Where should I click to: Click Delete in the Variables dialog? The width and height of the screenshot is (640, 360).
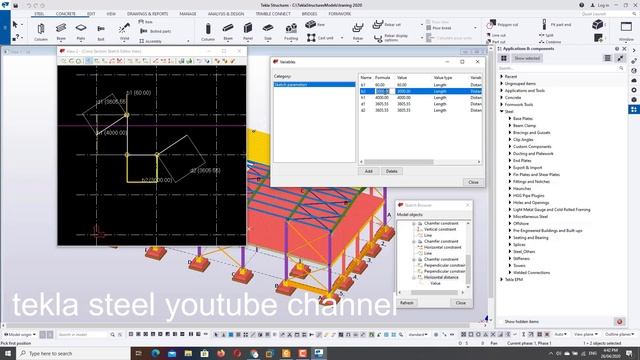(x=391, y=171)
